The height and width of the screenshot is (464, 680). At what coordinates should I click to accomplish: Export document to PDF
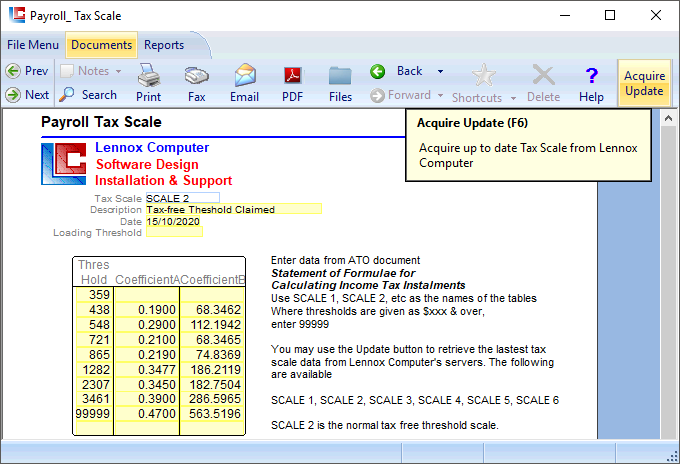tap(293, 83)
